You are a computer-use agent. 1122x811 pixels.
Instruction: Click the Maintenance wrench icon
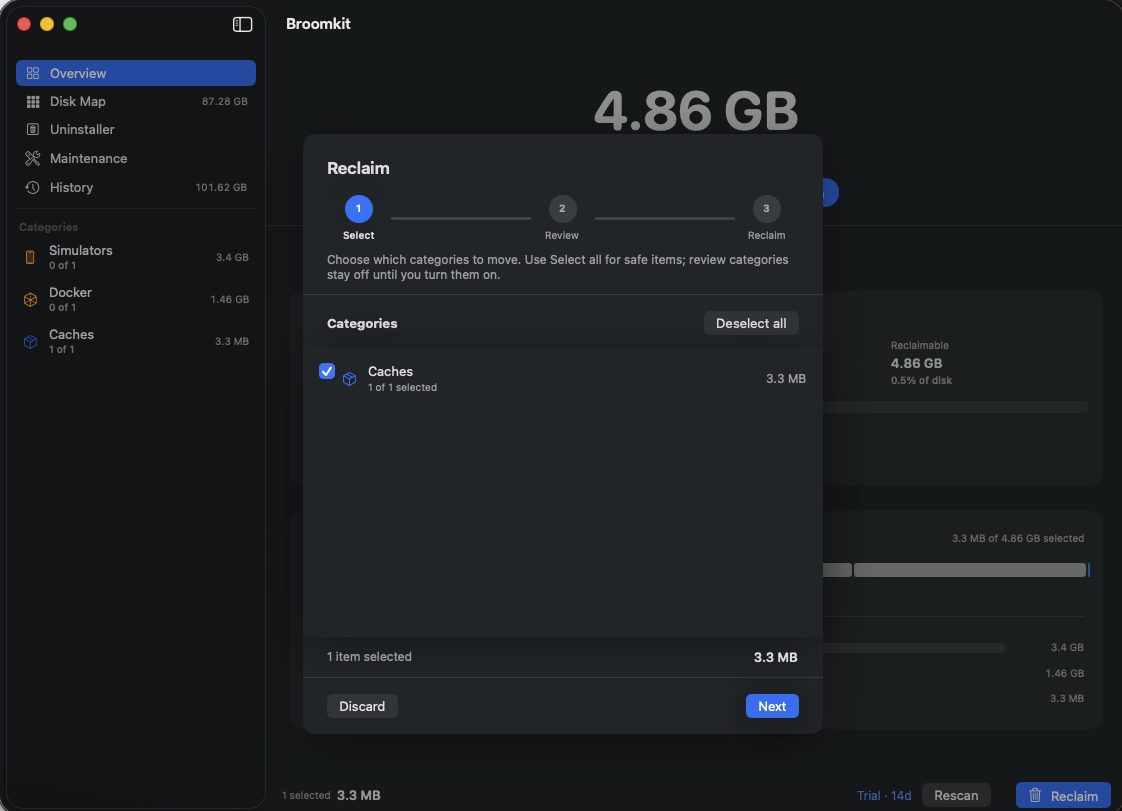tap(33, 158)
